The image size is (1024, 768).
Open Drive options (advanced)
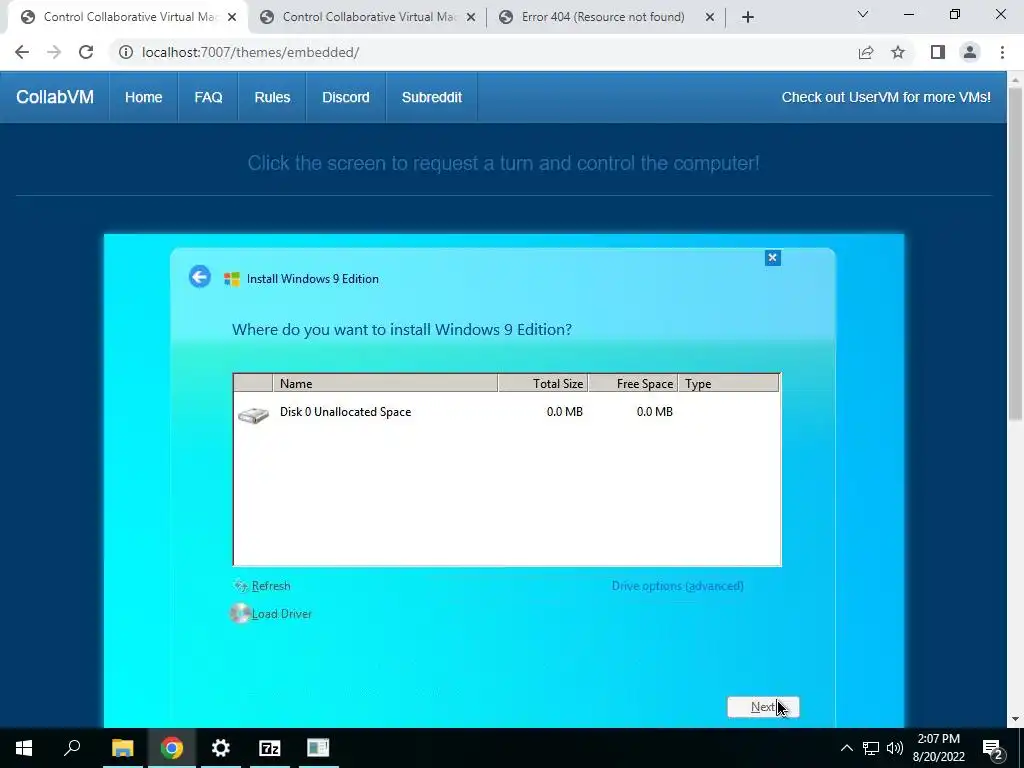point(677,586)
